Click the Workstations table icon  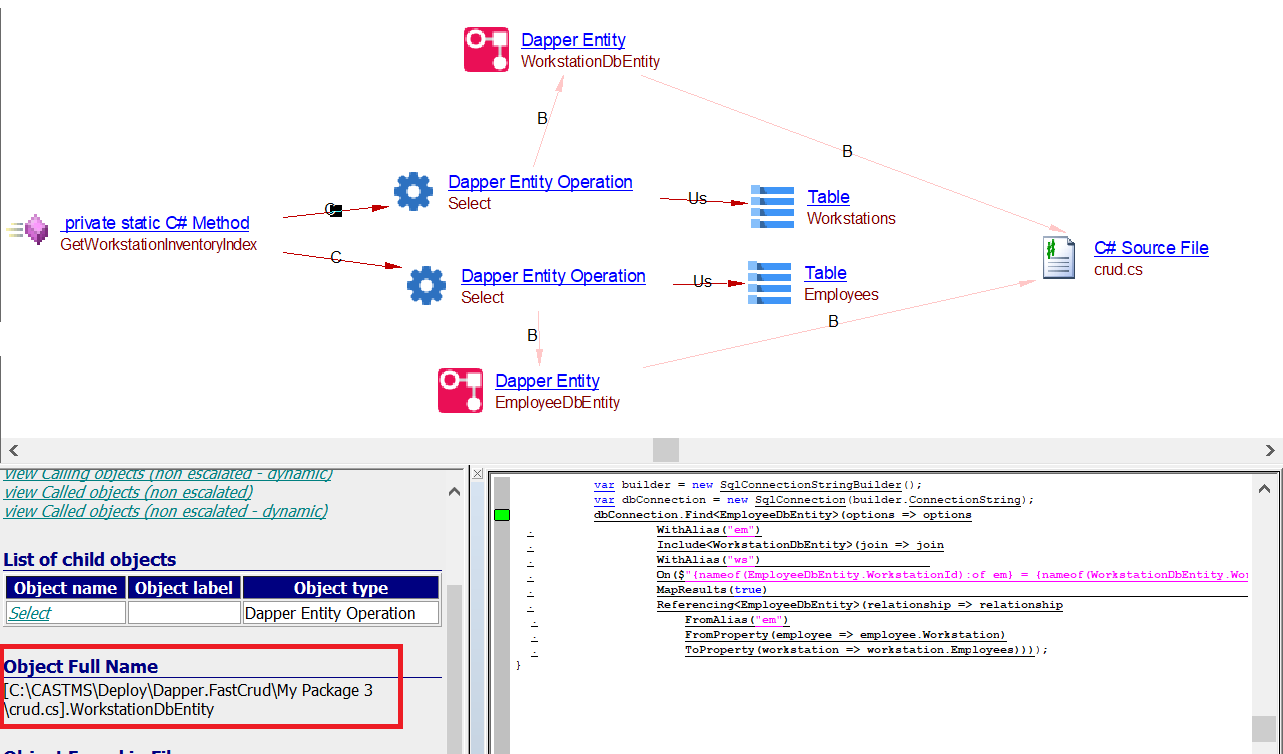click(772, 207)
